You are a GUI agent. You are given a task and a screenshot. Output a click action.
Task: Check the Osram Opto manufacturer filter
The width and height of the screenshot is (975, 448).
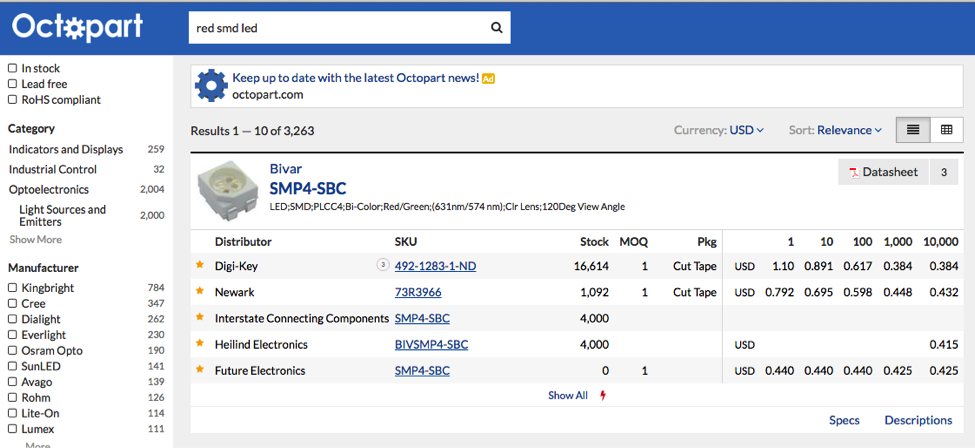point(12,350)
